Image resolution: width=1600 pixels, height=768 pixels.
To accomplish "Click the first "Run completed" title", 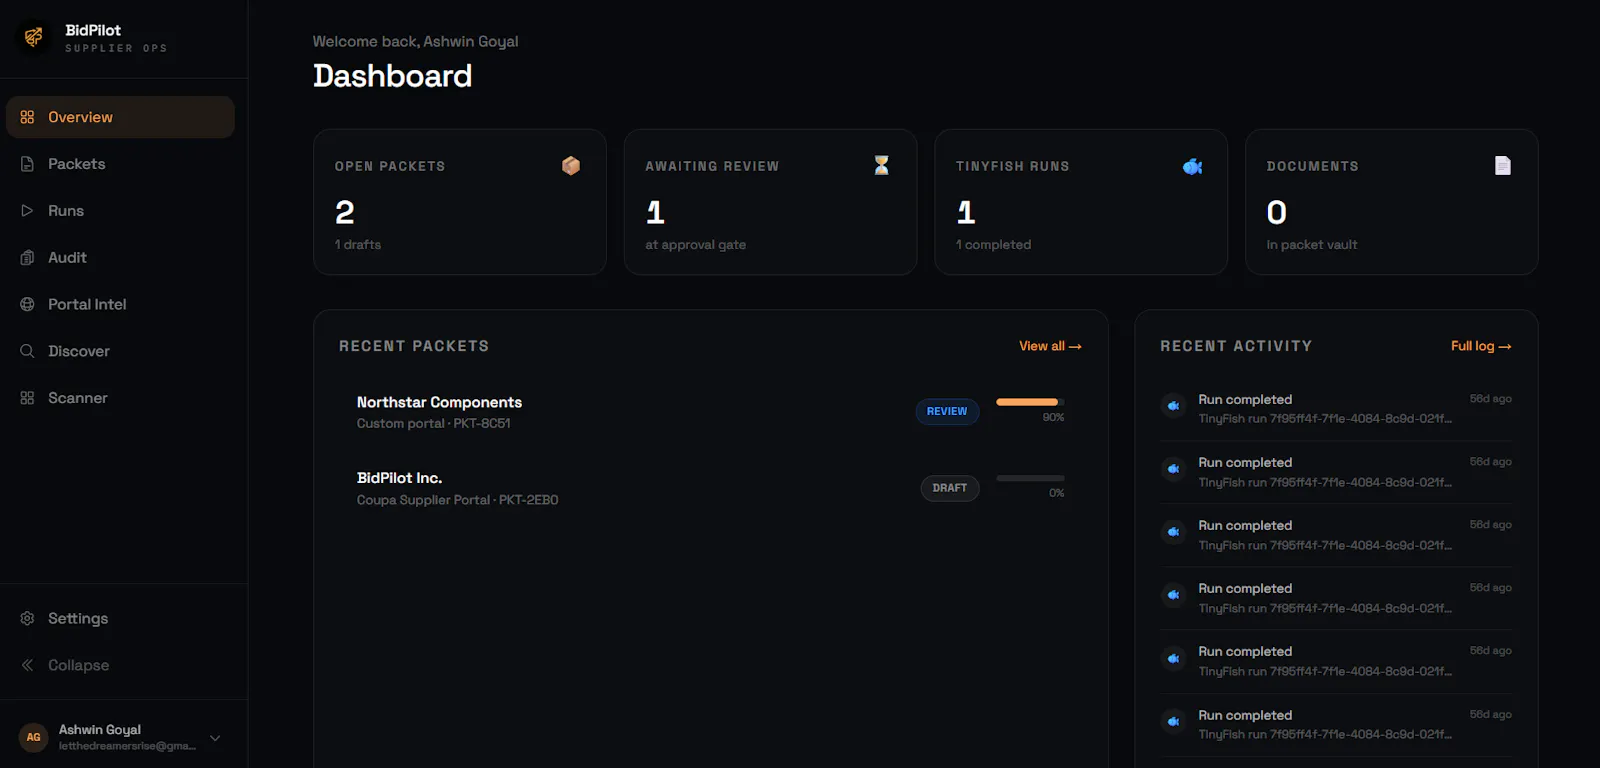I will [x=1245, y=399].
